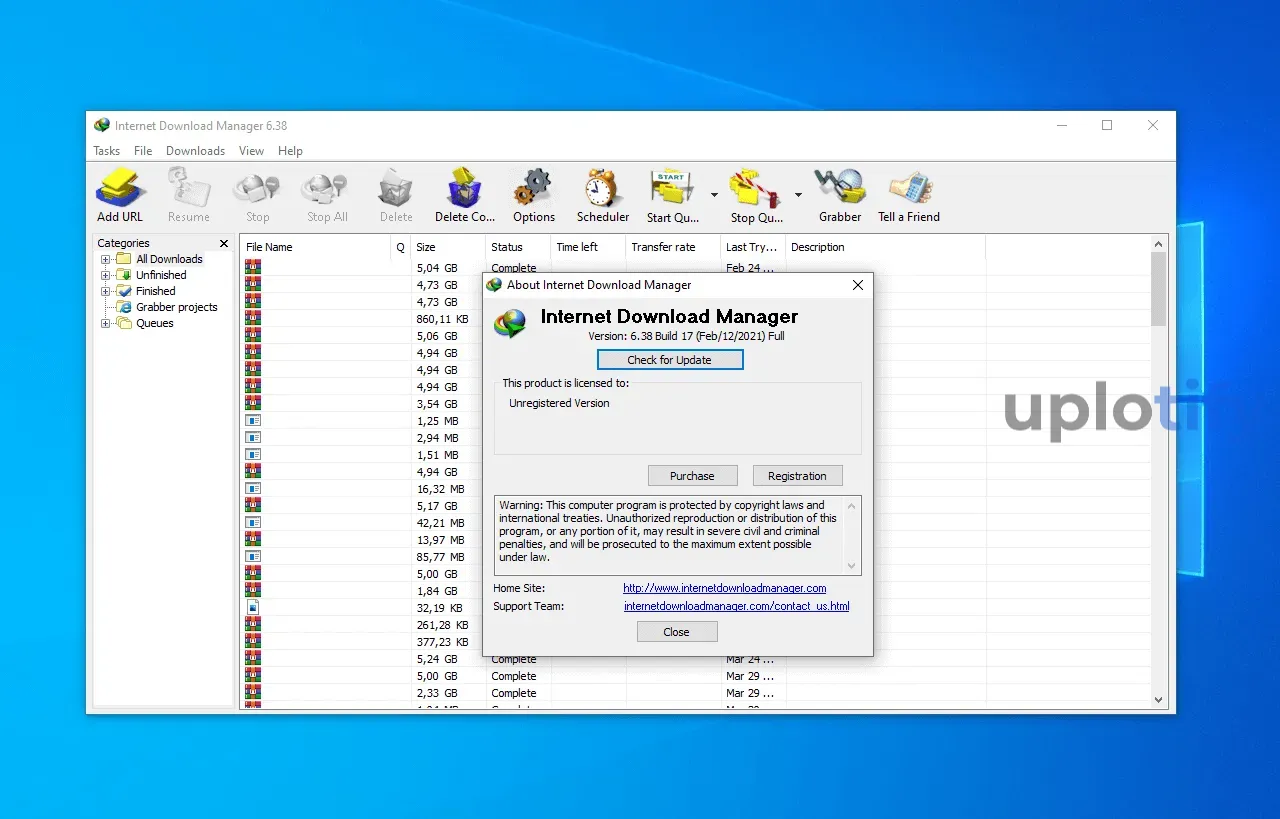This screenshot has height=819, width=1280.
Task: Click the Tell a Friend icon
Action: pyautogui.click(x=910, y=189)
